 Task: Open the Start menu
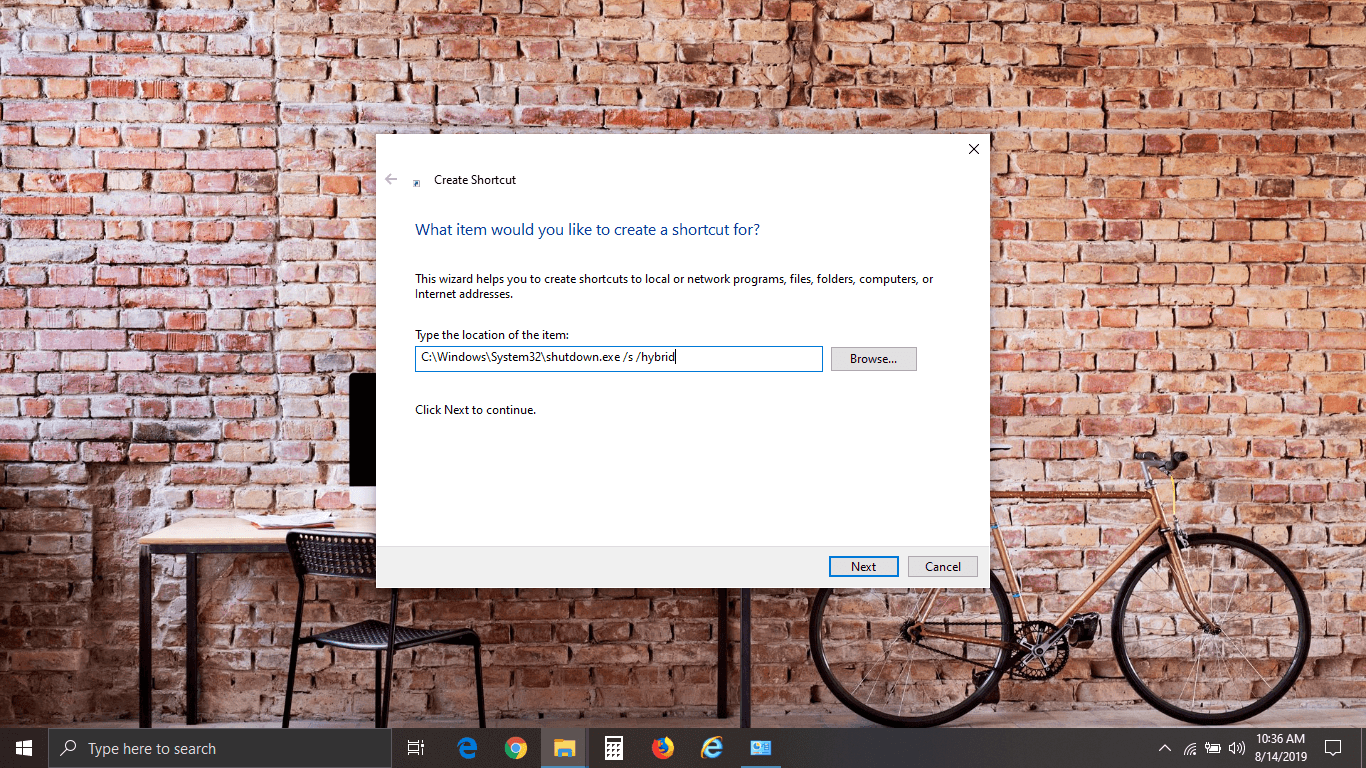coord(22,747)
